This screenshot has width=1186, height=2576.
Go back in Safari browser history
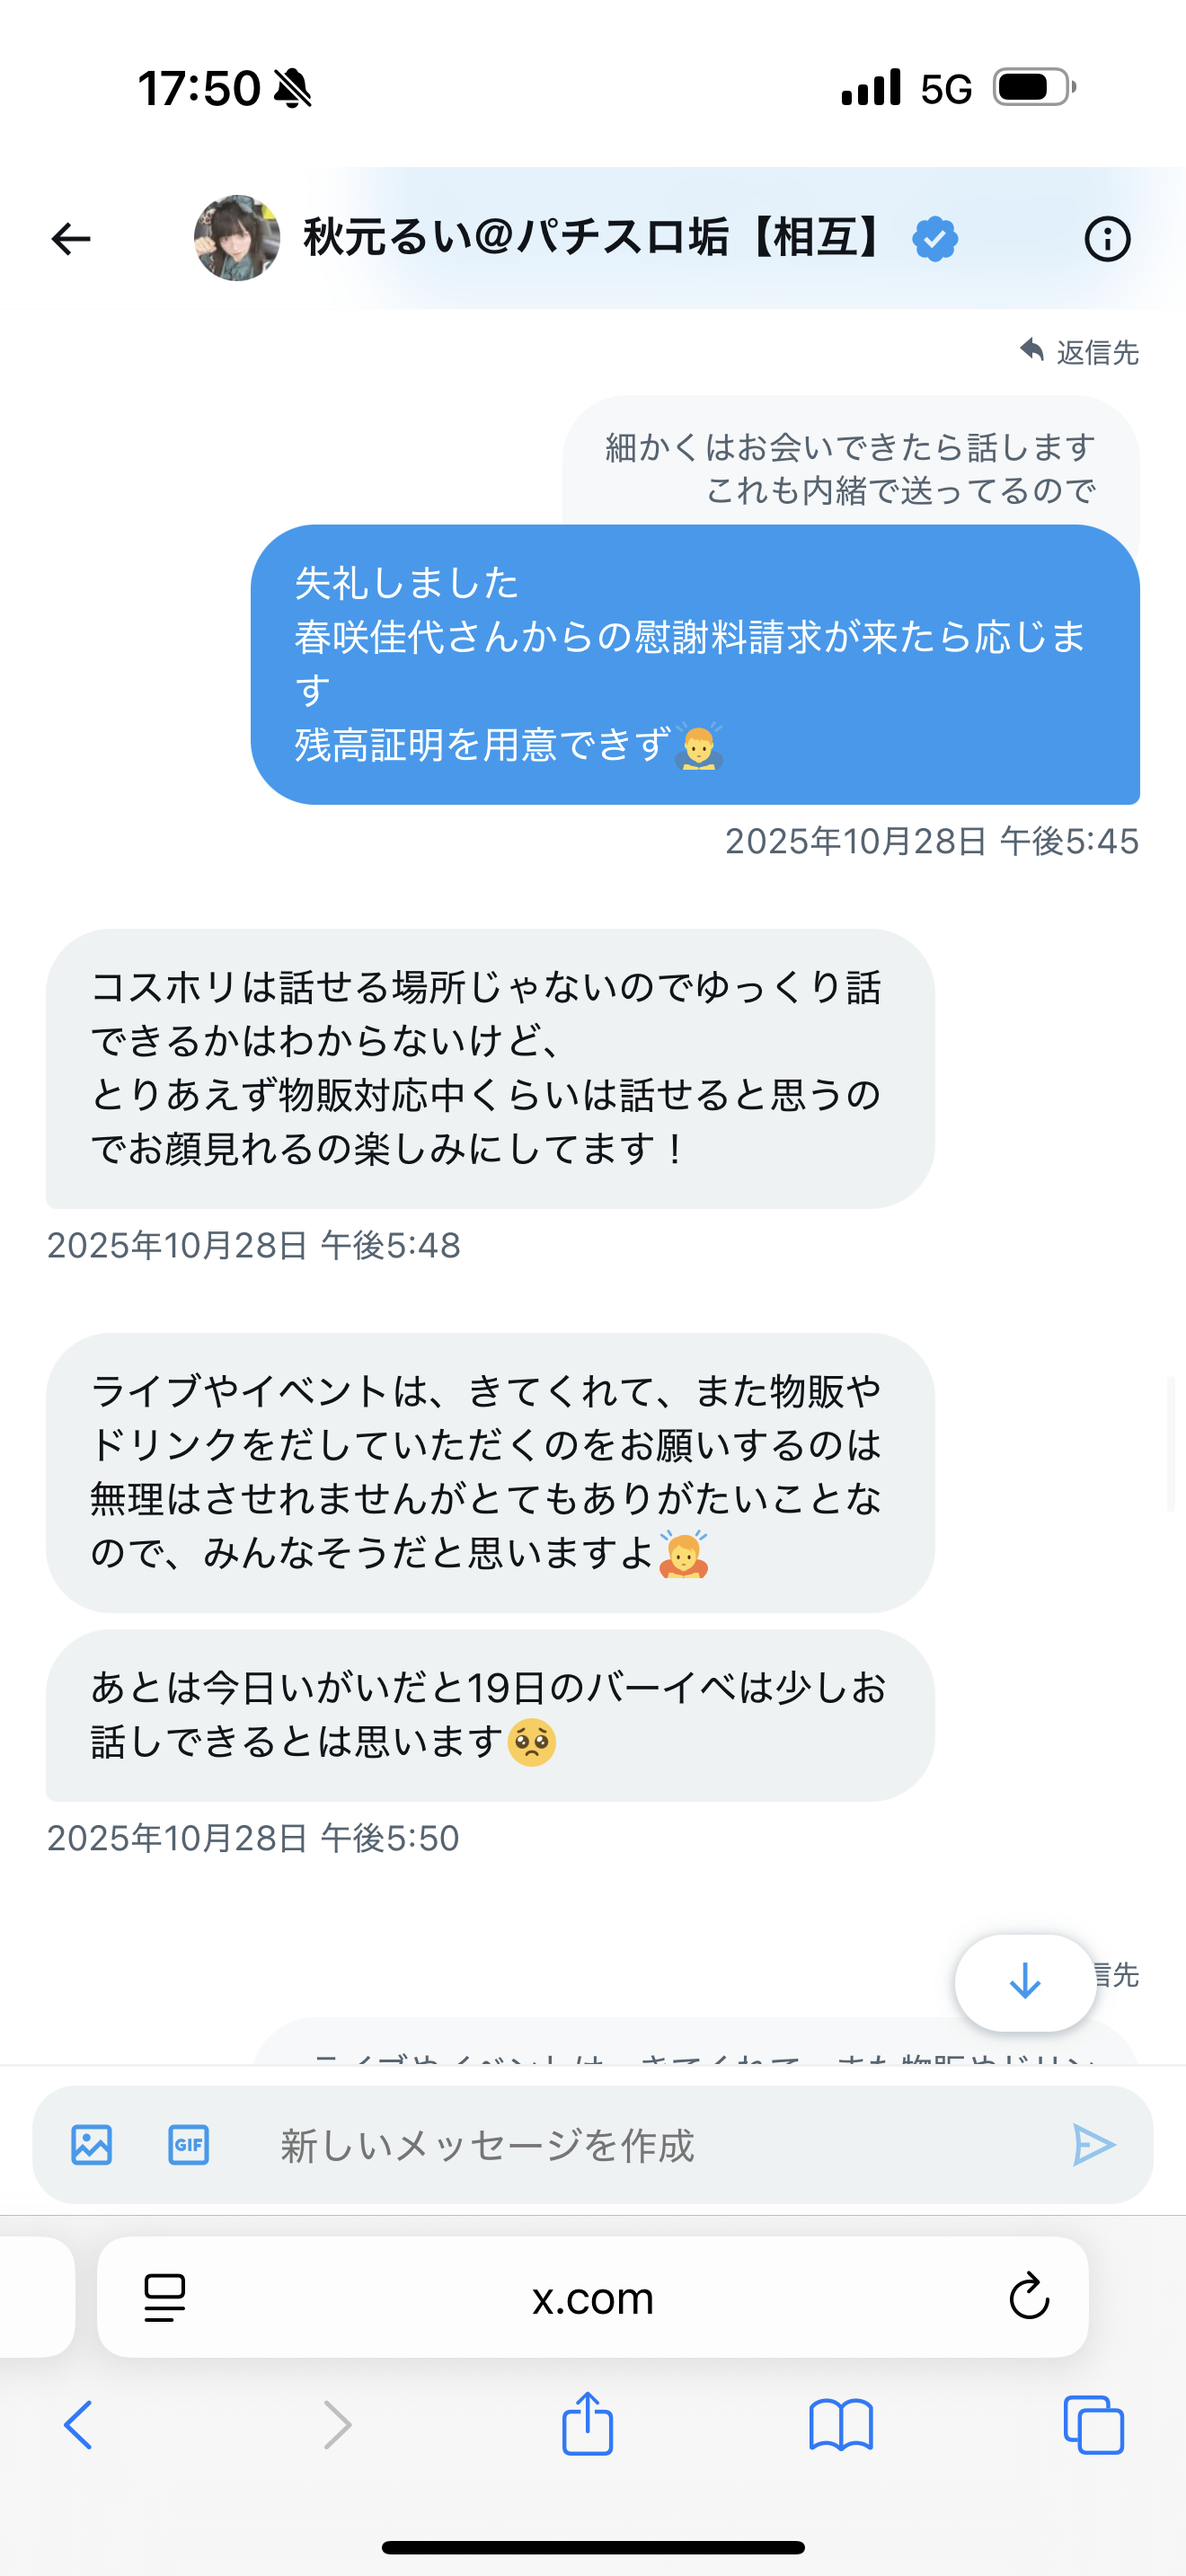click(78, 2424)
